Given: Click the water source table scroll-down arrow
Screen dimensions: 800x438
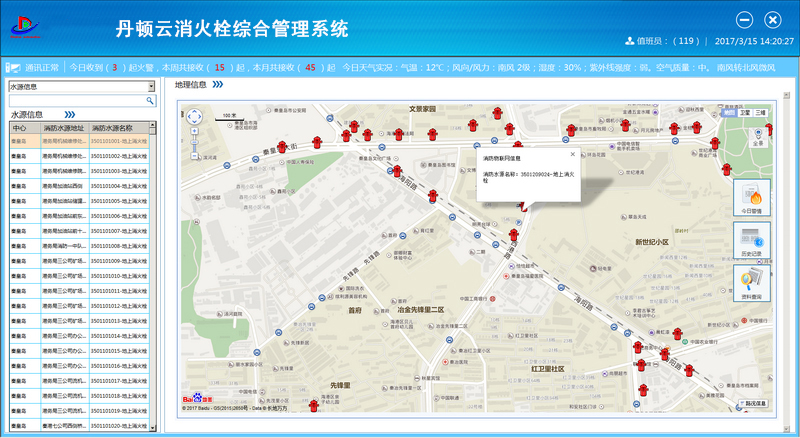Looking at the screenshot, I should click(153, 428).
